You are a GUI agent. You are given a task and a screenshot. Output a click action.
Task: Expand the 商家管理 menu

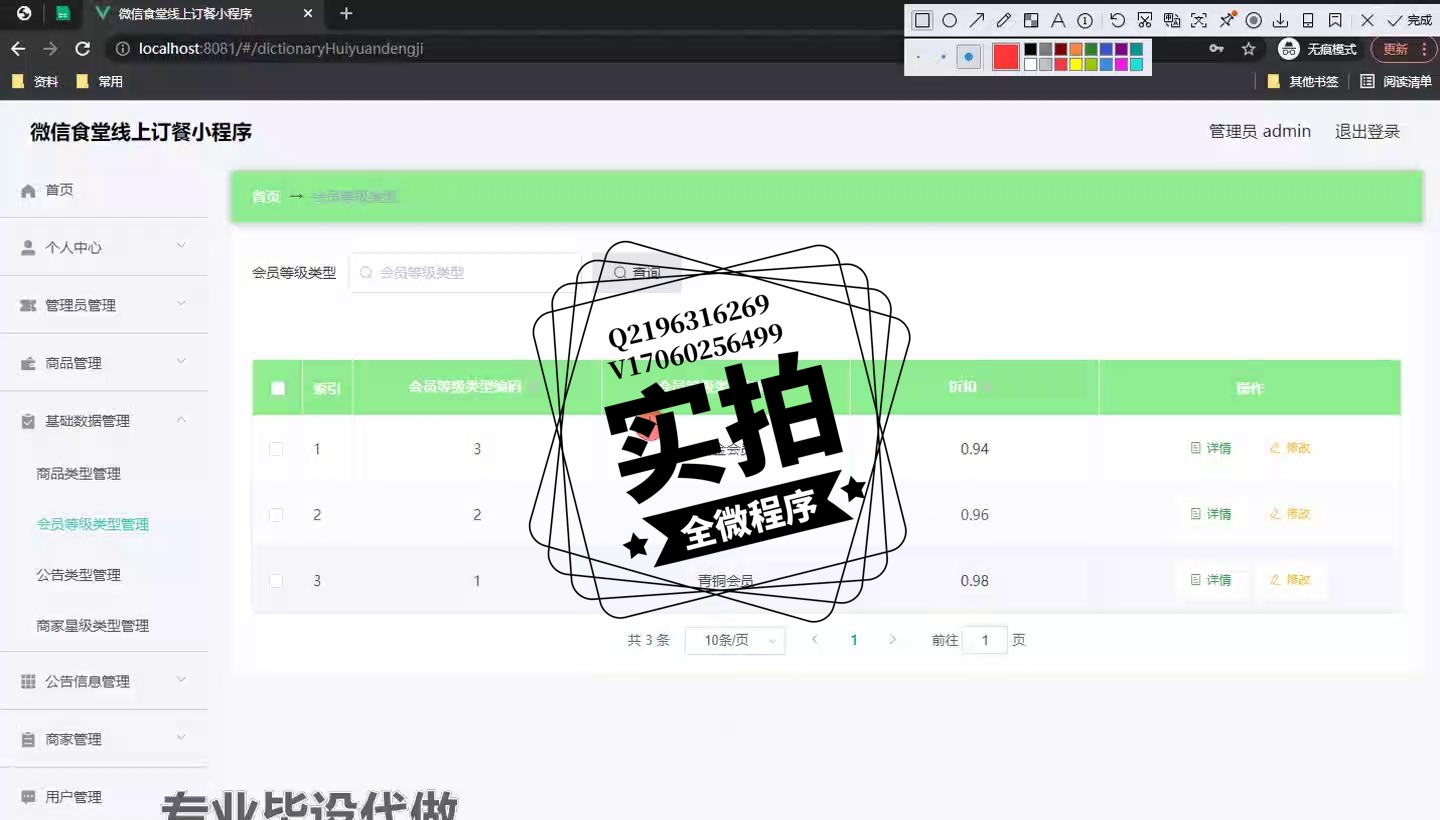tap(104, 739)
